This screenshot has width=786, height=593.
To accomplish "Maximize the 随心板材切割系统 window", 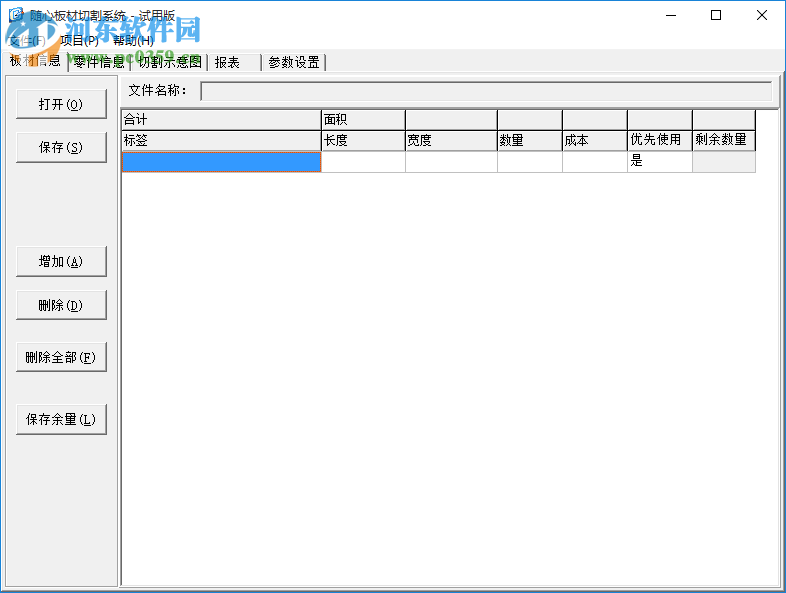I will (716, 15).
